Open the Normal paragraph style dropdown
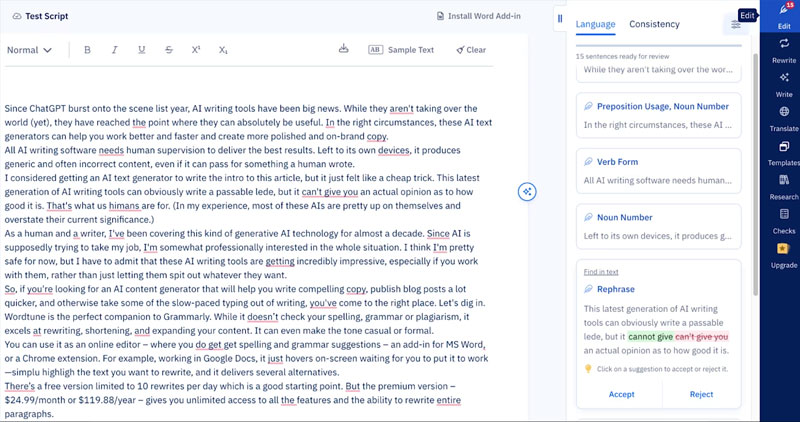Screen dimensions: 800x422 (x=29, y=50)
